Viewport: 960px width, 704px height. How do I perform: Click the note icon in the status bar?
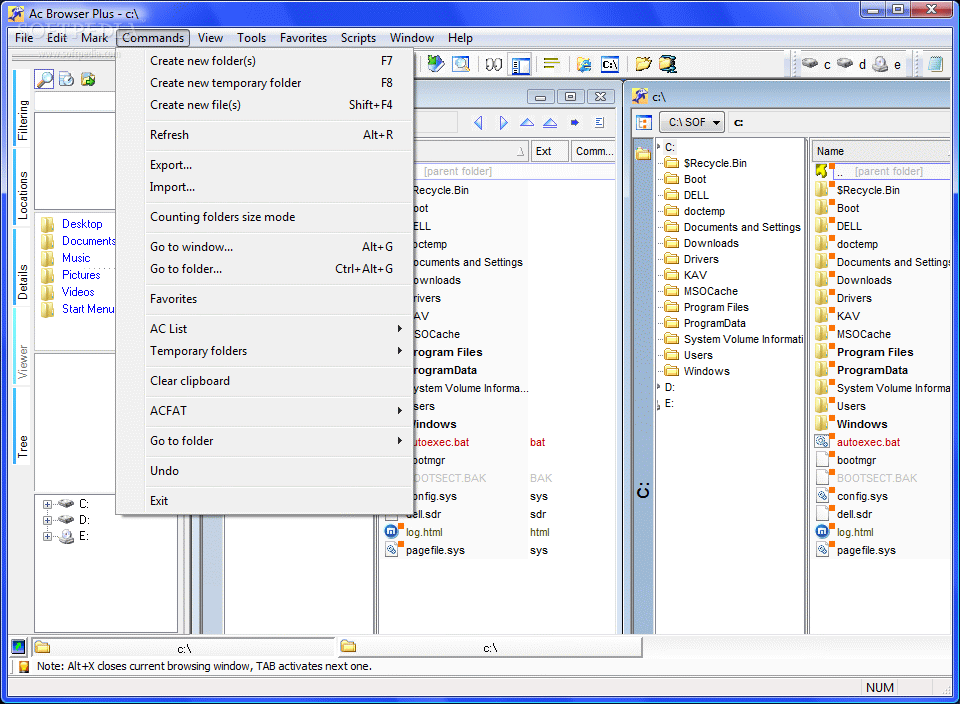(24, 667)
